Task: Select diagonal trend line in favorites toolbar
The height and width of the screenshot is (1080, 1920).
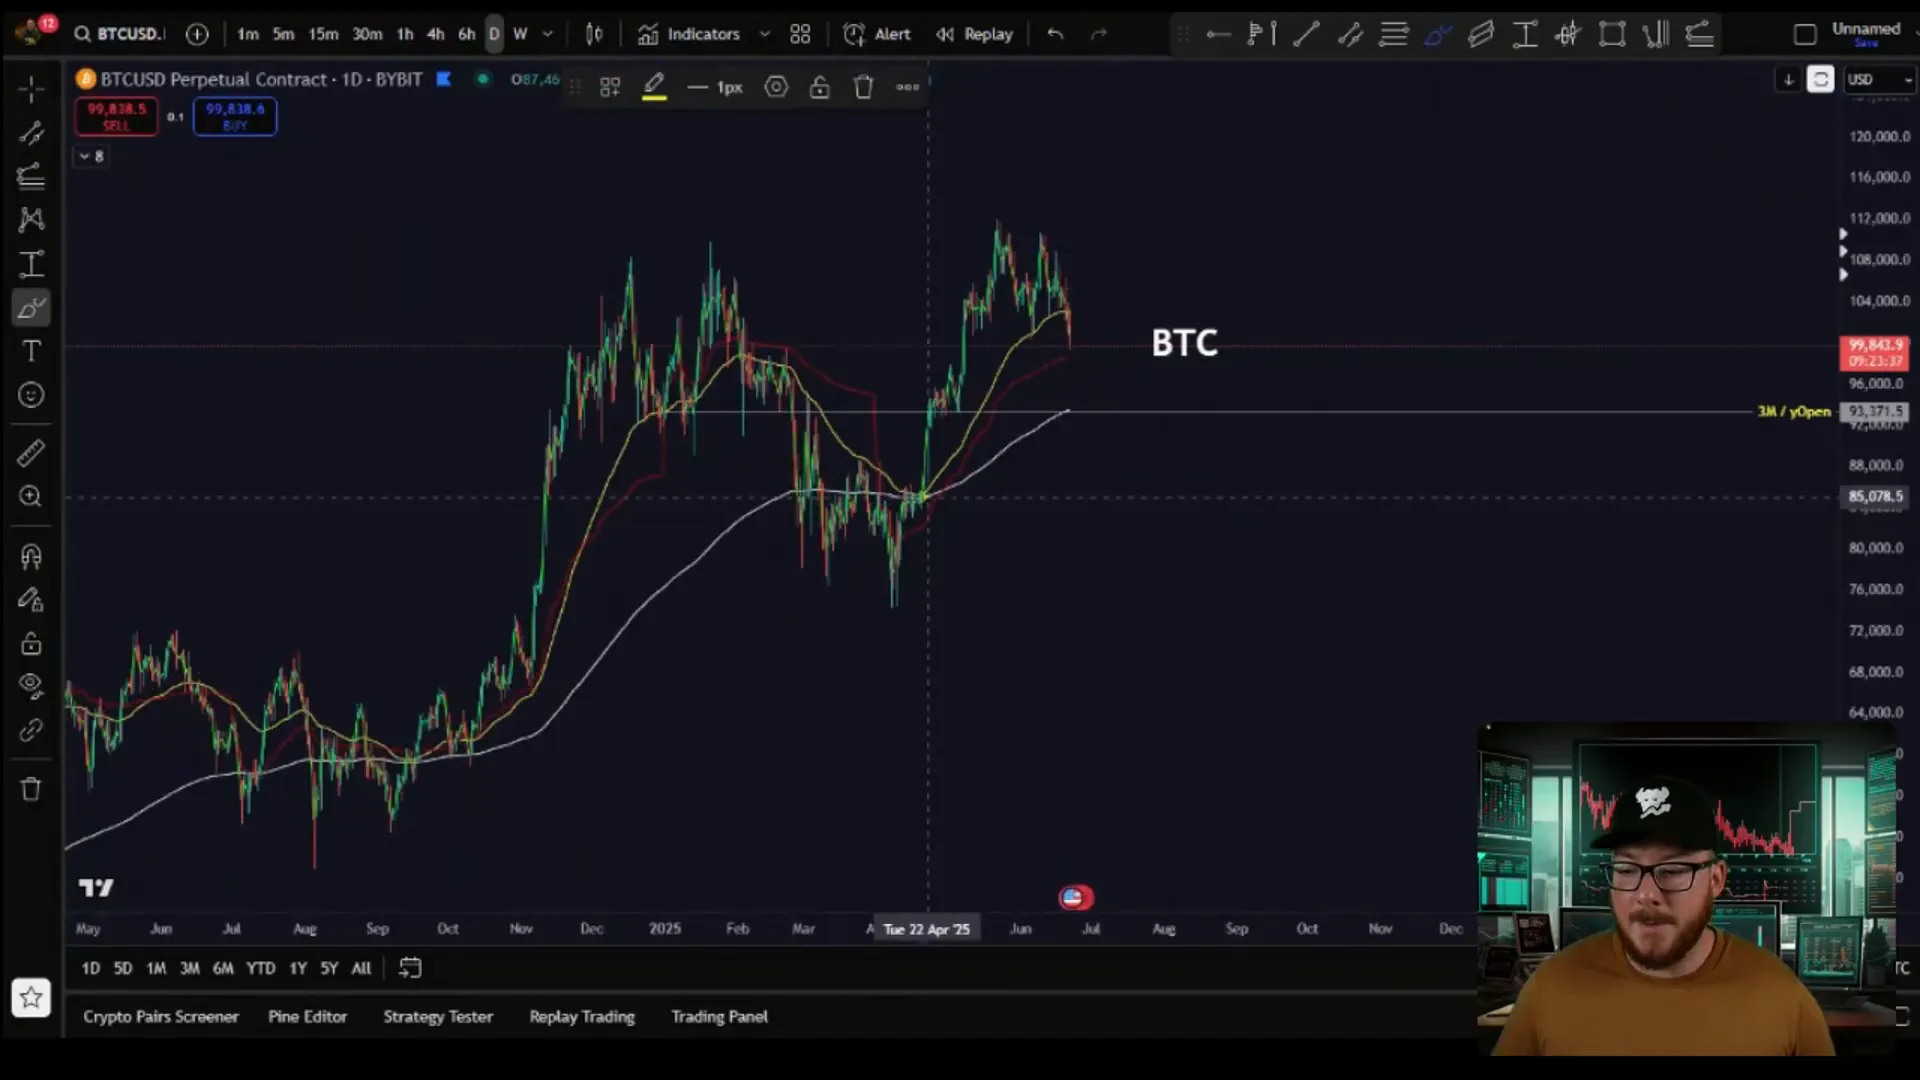Action: coord(1306,34)
